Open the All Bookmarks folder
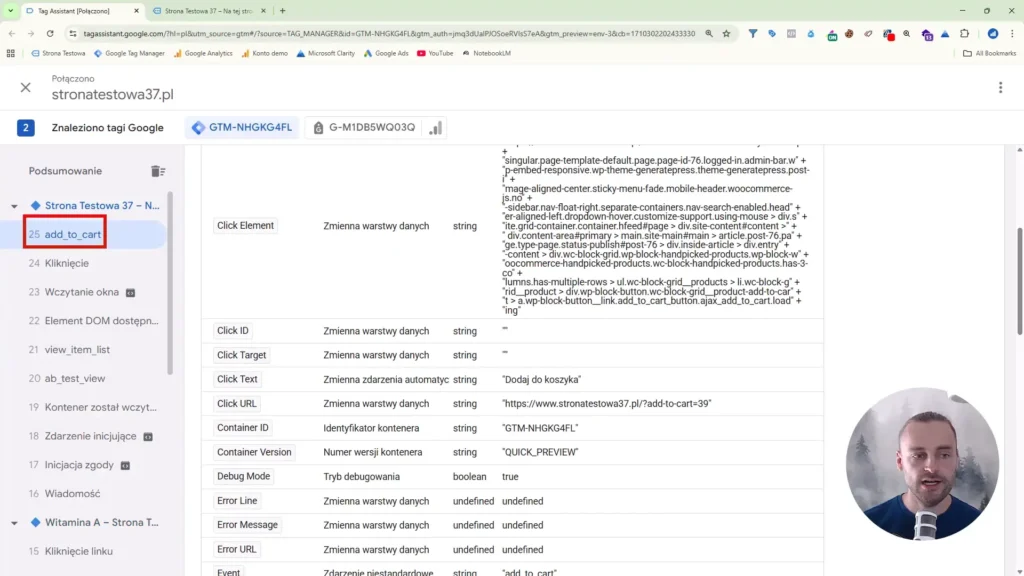 click(989, 54)
